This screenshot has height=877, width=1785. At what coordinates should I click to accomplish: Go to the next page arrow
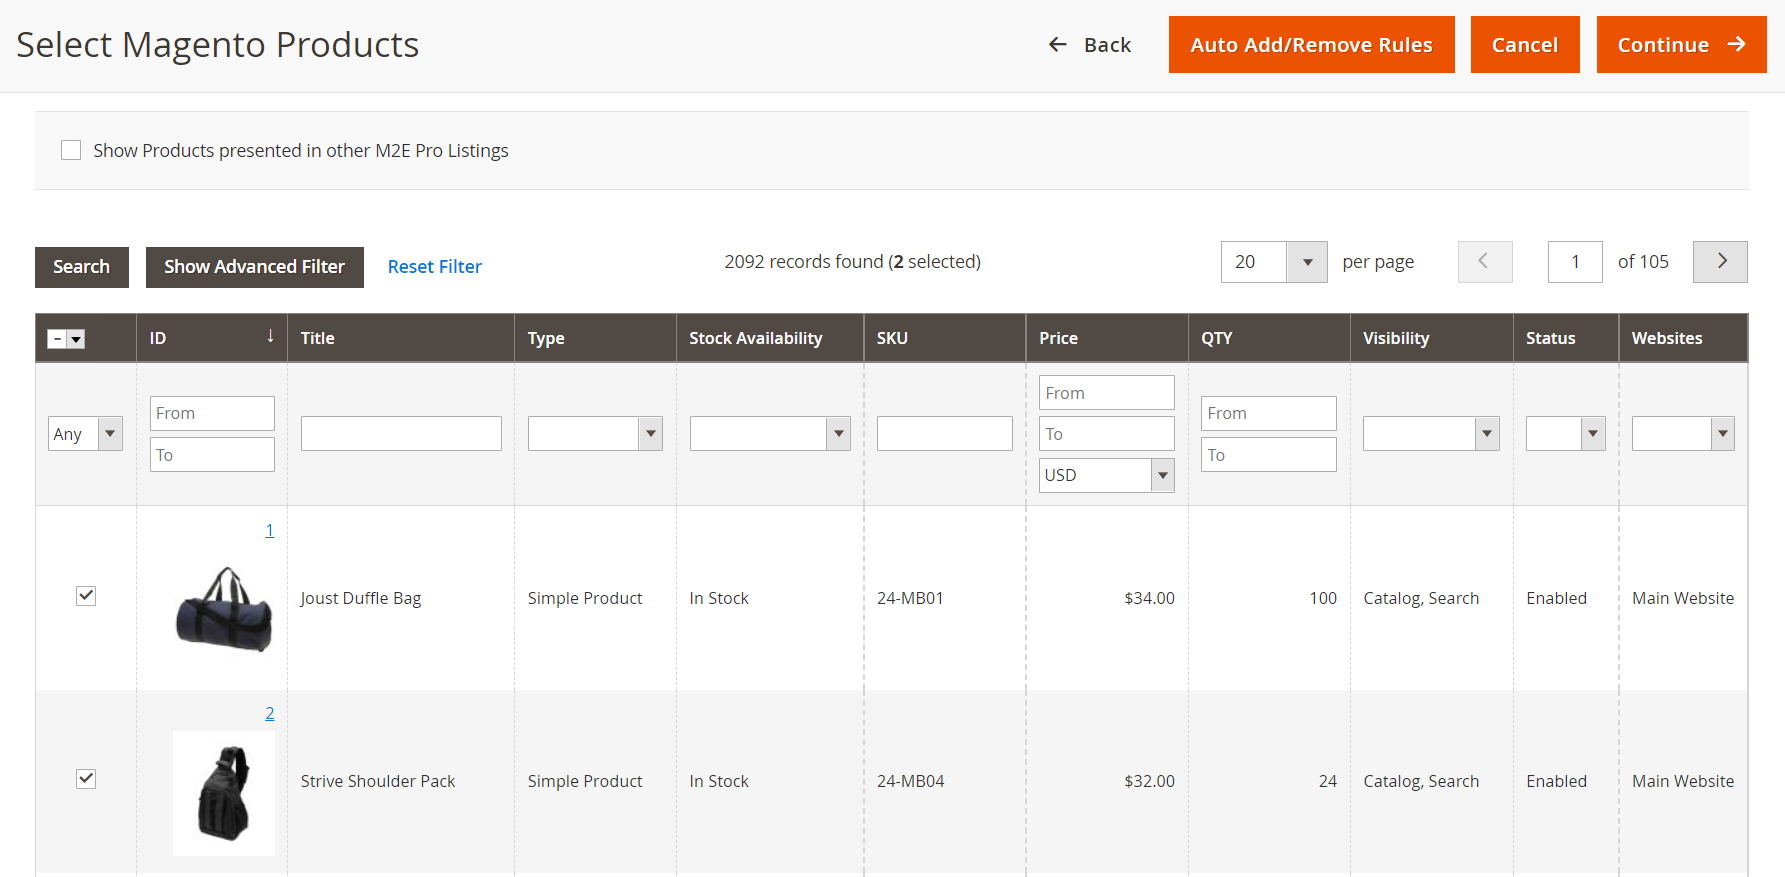1719,262
